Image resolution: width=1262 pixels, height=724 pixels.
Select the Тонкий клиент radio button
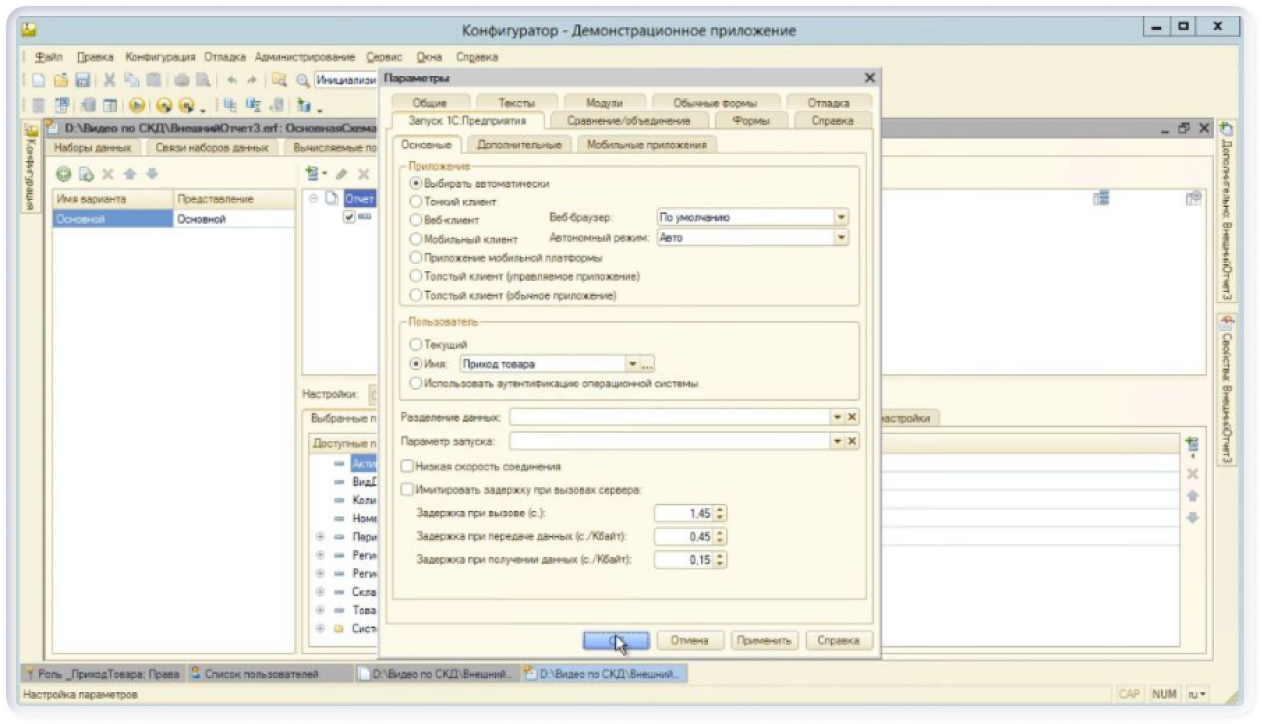[x=416, y=202]
